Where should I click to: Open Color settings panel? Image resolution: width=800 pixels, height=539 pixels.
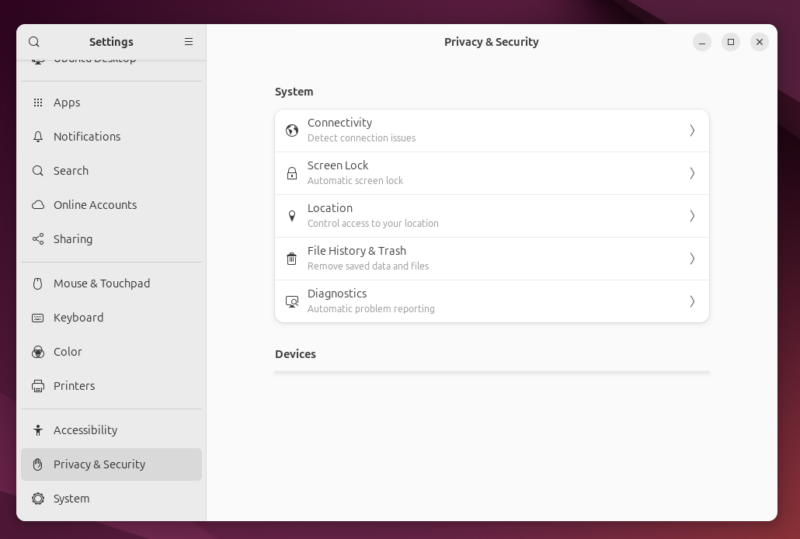pyautogui.click(x=111, y=352)
